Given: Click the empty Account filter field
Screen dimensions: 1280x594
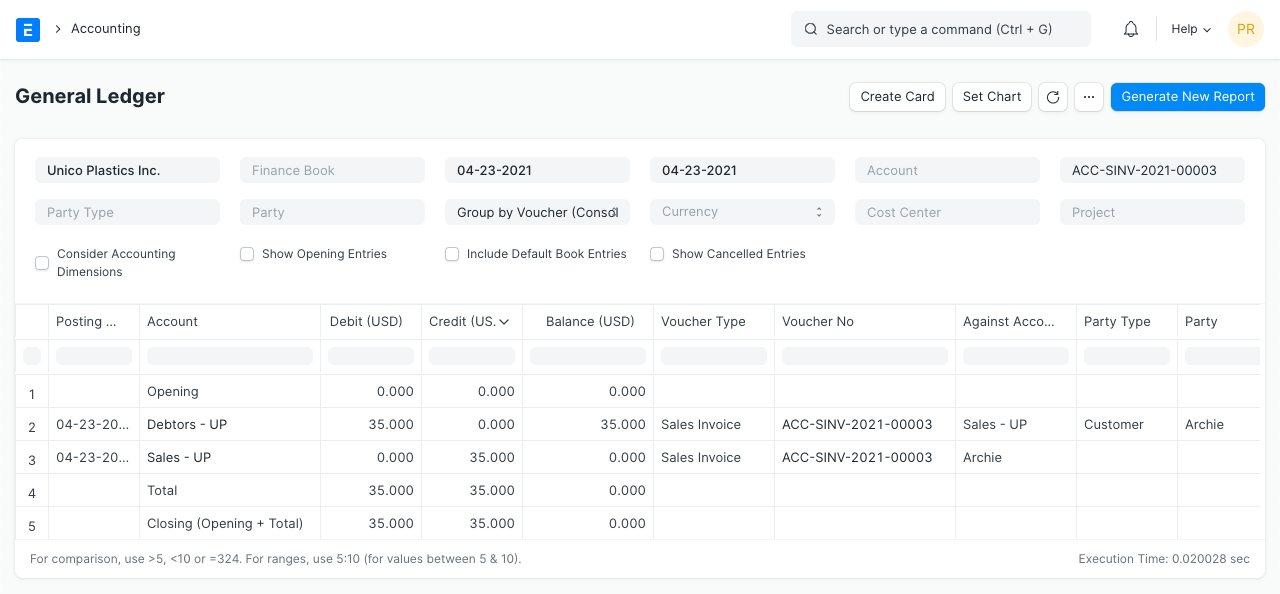Looking at the screenshot, I should [947, 170].
